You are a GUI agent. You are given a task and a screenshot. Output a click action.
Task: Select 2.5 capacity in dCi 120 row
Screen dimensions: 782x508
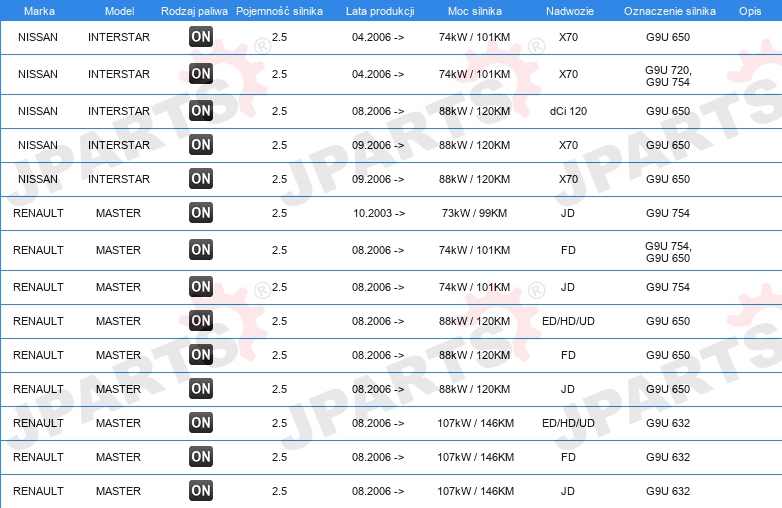[x=279, y=111]
